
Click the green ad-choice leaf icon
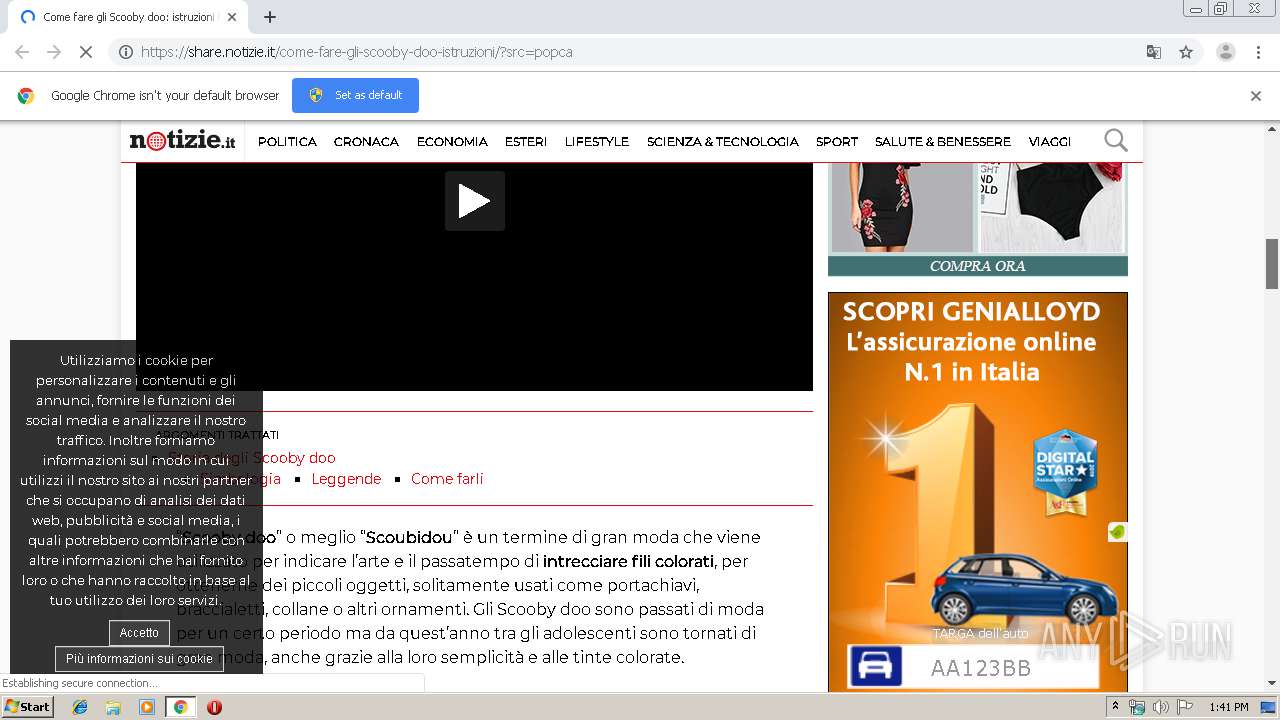pos(1117,532)
